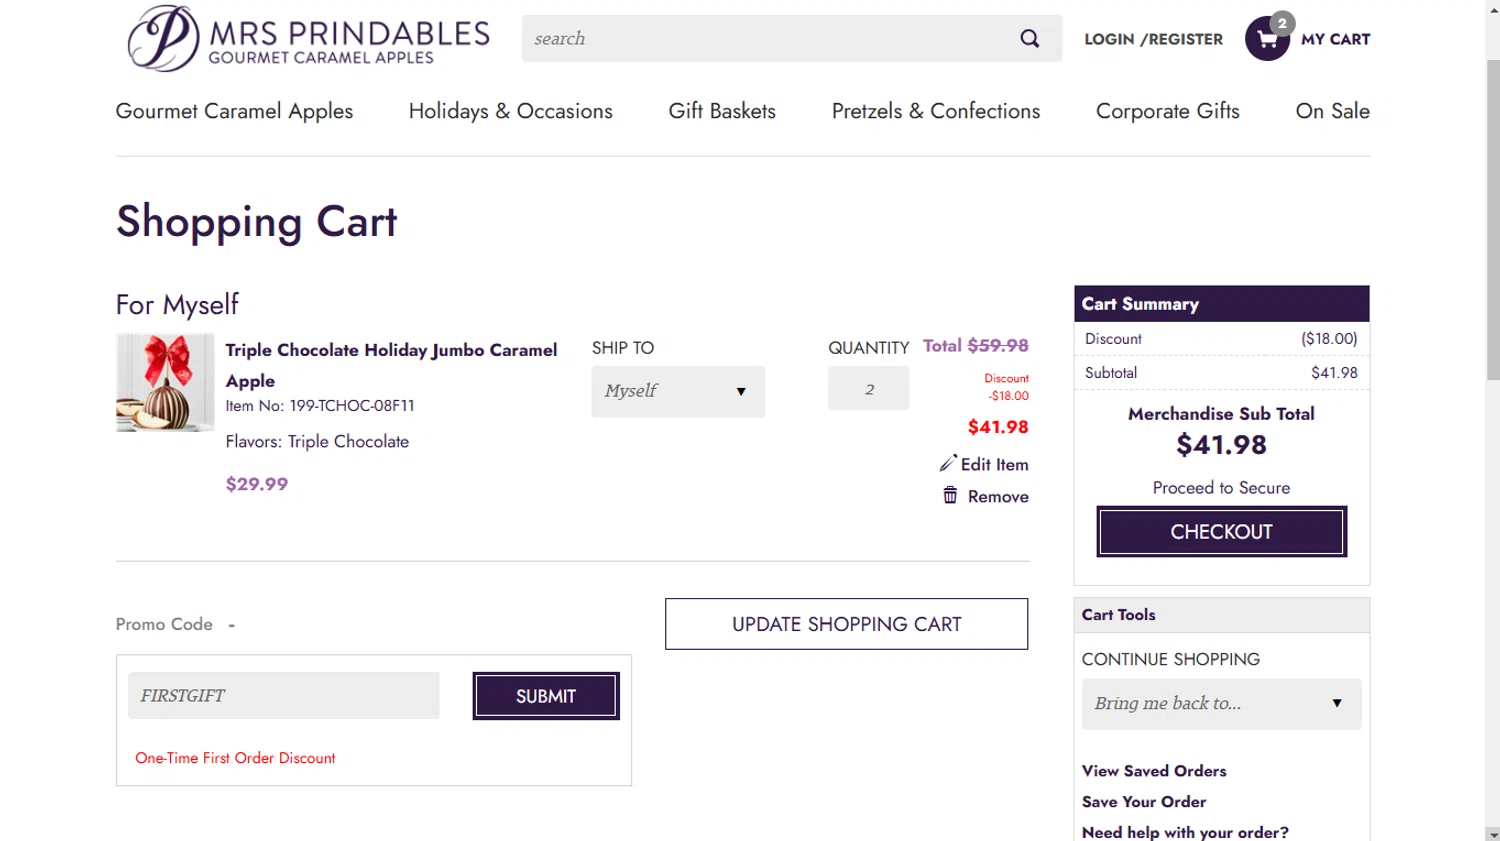Click the quantity input field
The width and height of the screenshot is (1500, 841).
click(x=868, y=389)
